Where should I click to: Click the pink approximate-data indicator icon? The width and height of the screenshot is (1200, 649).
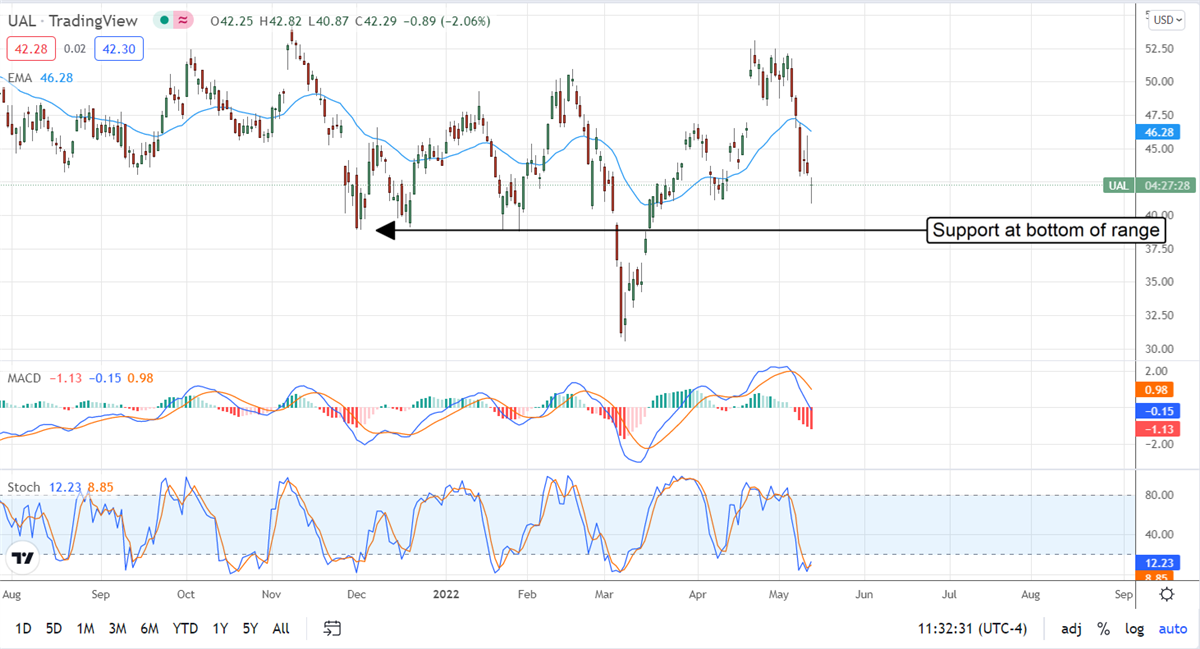pos(183,20)
